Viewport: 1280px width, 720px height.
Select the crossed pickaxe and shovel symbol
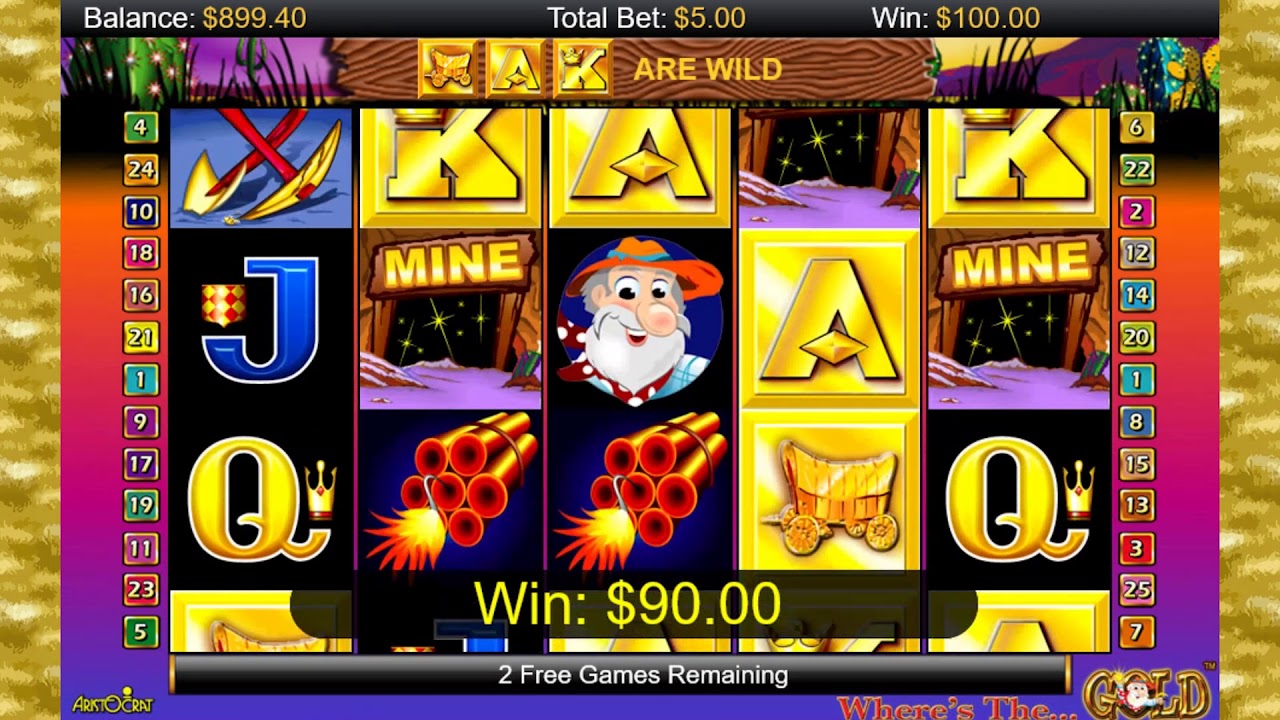point(261,168)
